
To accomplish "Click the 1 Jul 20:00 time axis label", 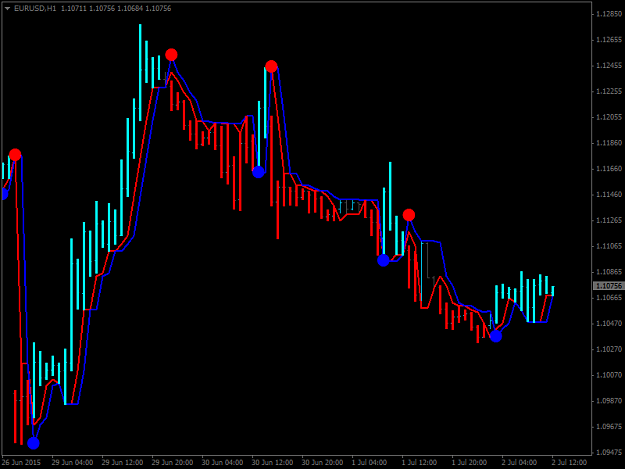I will click(x=469, y=463).
